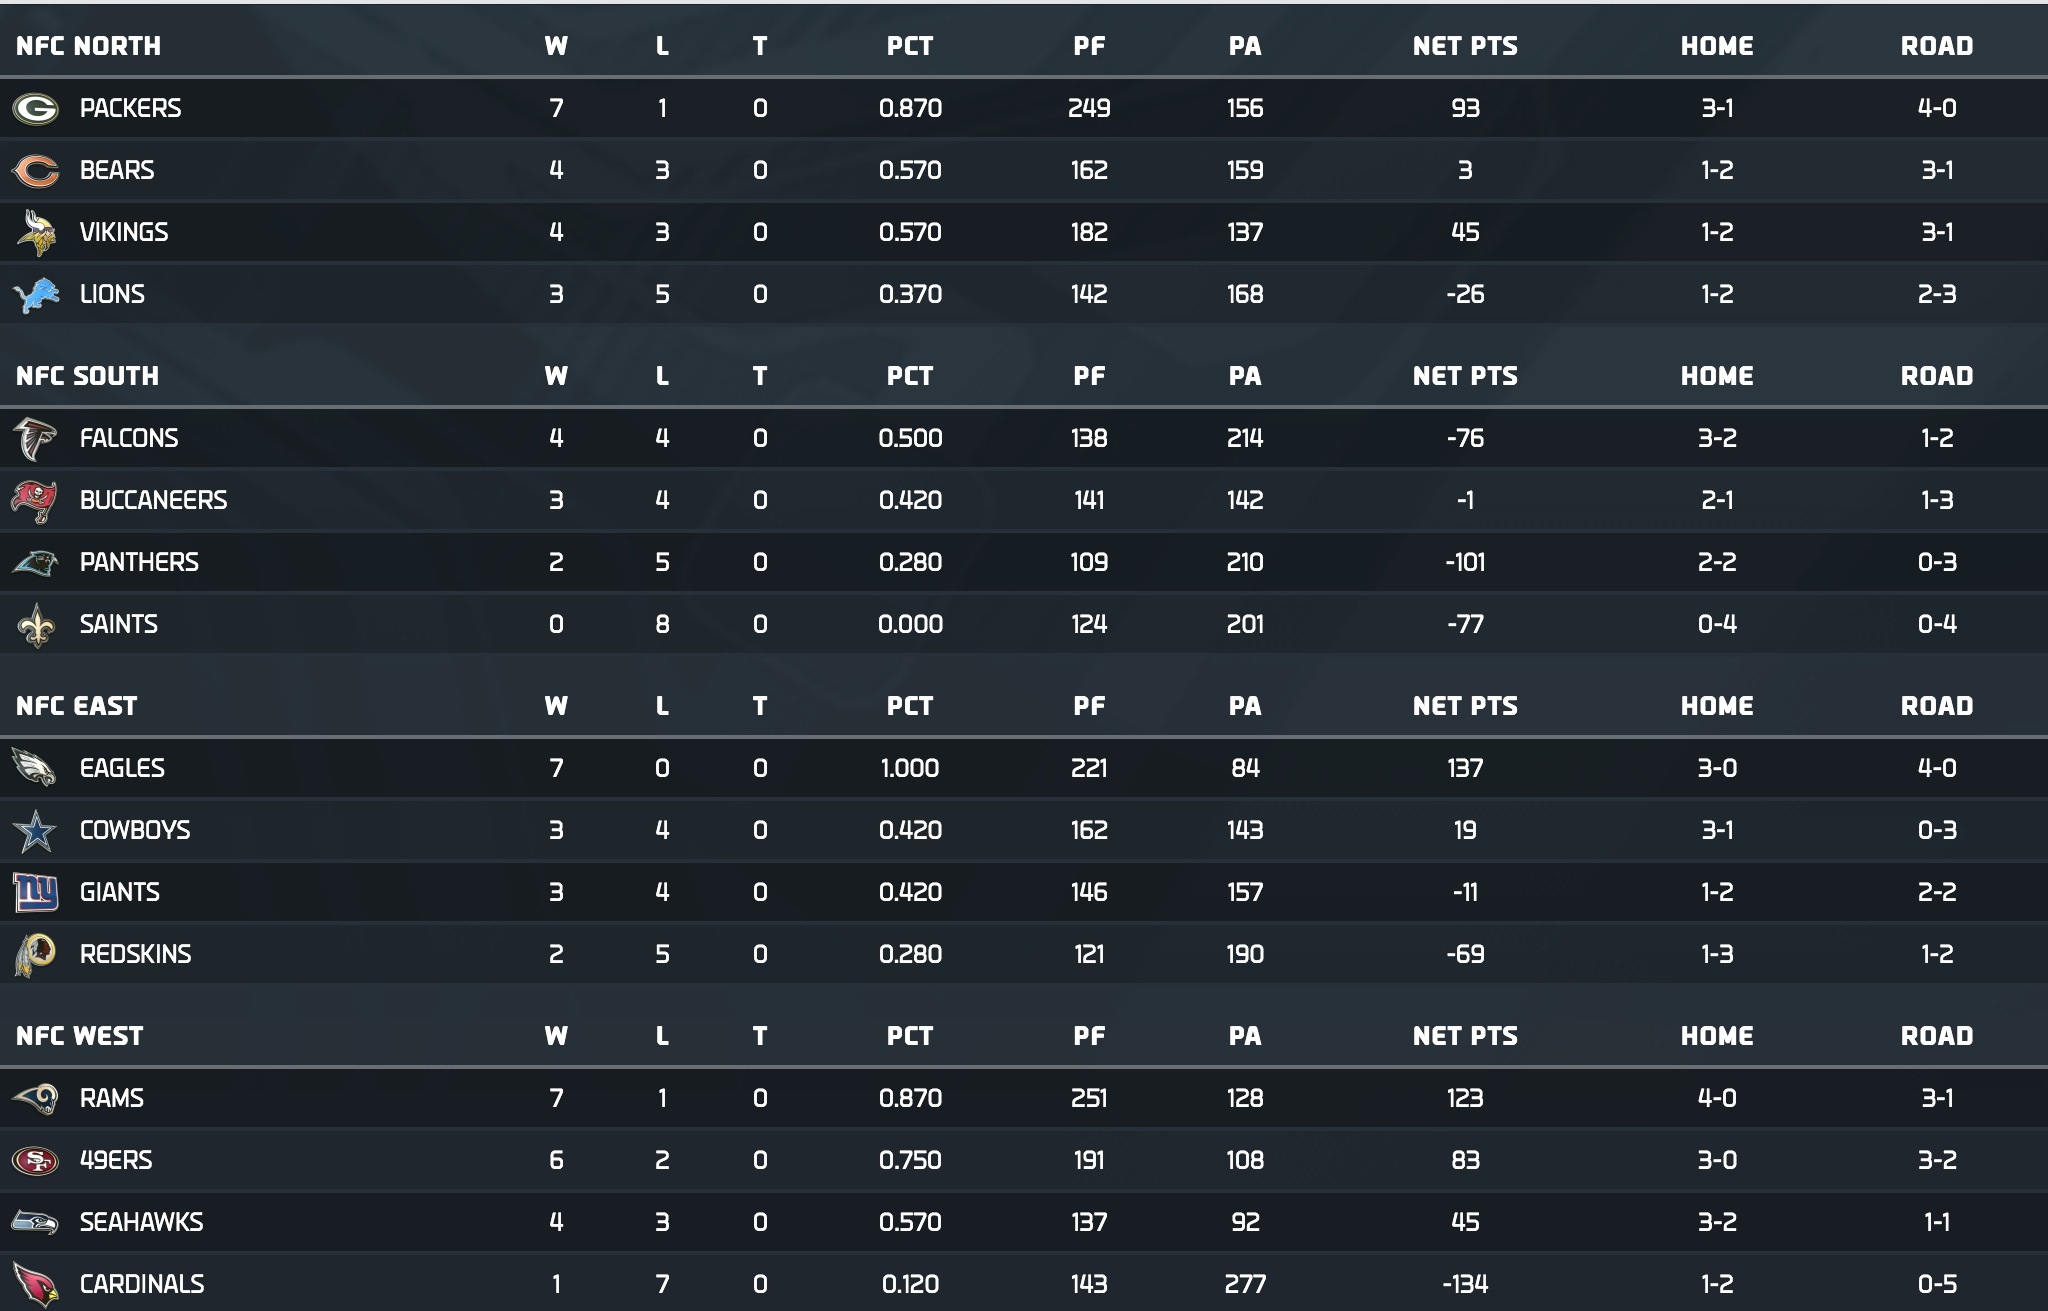
Task: Click the Cardinals bird logo
Action: coord(35,1284)
